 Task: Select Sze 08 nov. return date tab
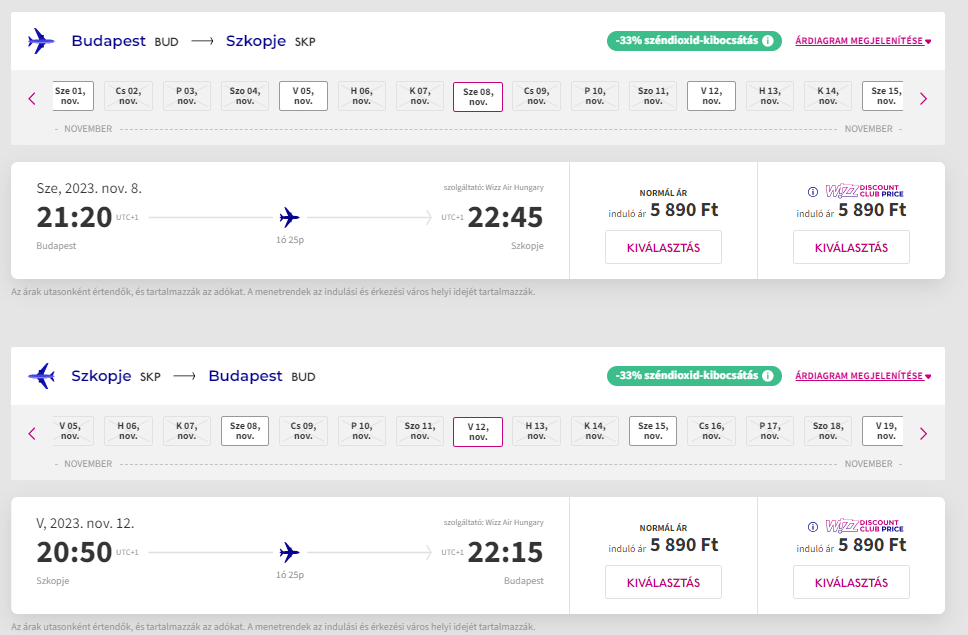(x=245, y=431)
